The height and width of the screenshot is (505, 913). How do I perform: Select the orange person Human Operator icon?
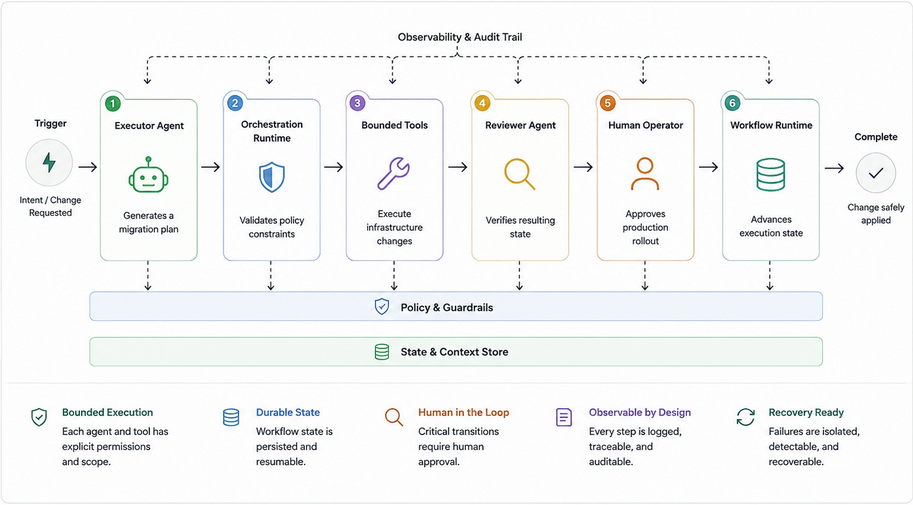(x=645, y=174)
